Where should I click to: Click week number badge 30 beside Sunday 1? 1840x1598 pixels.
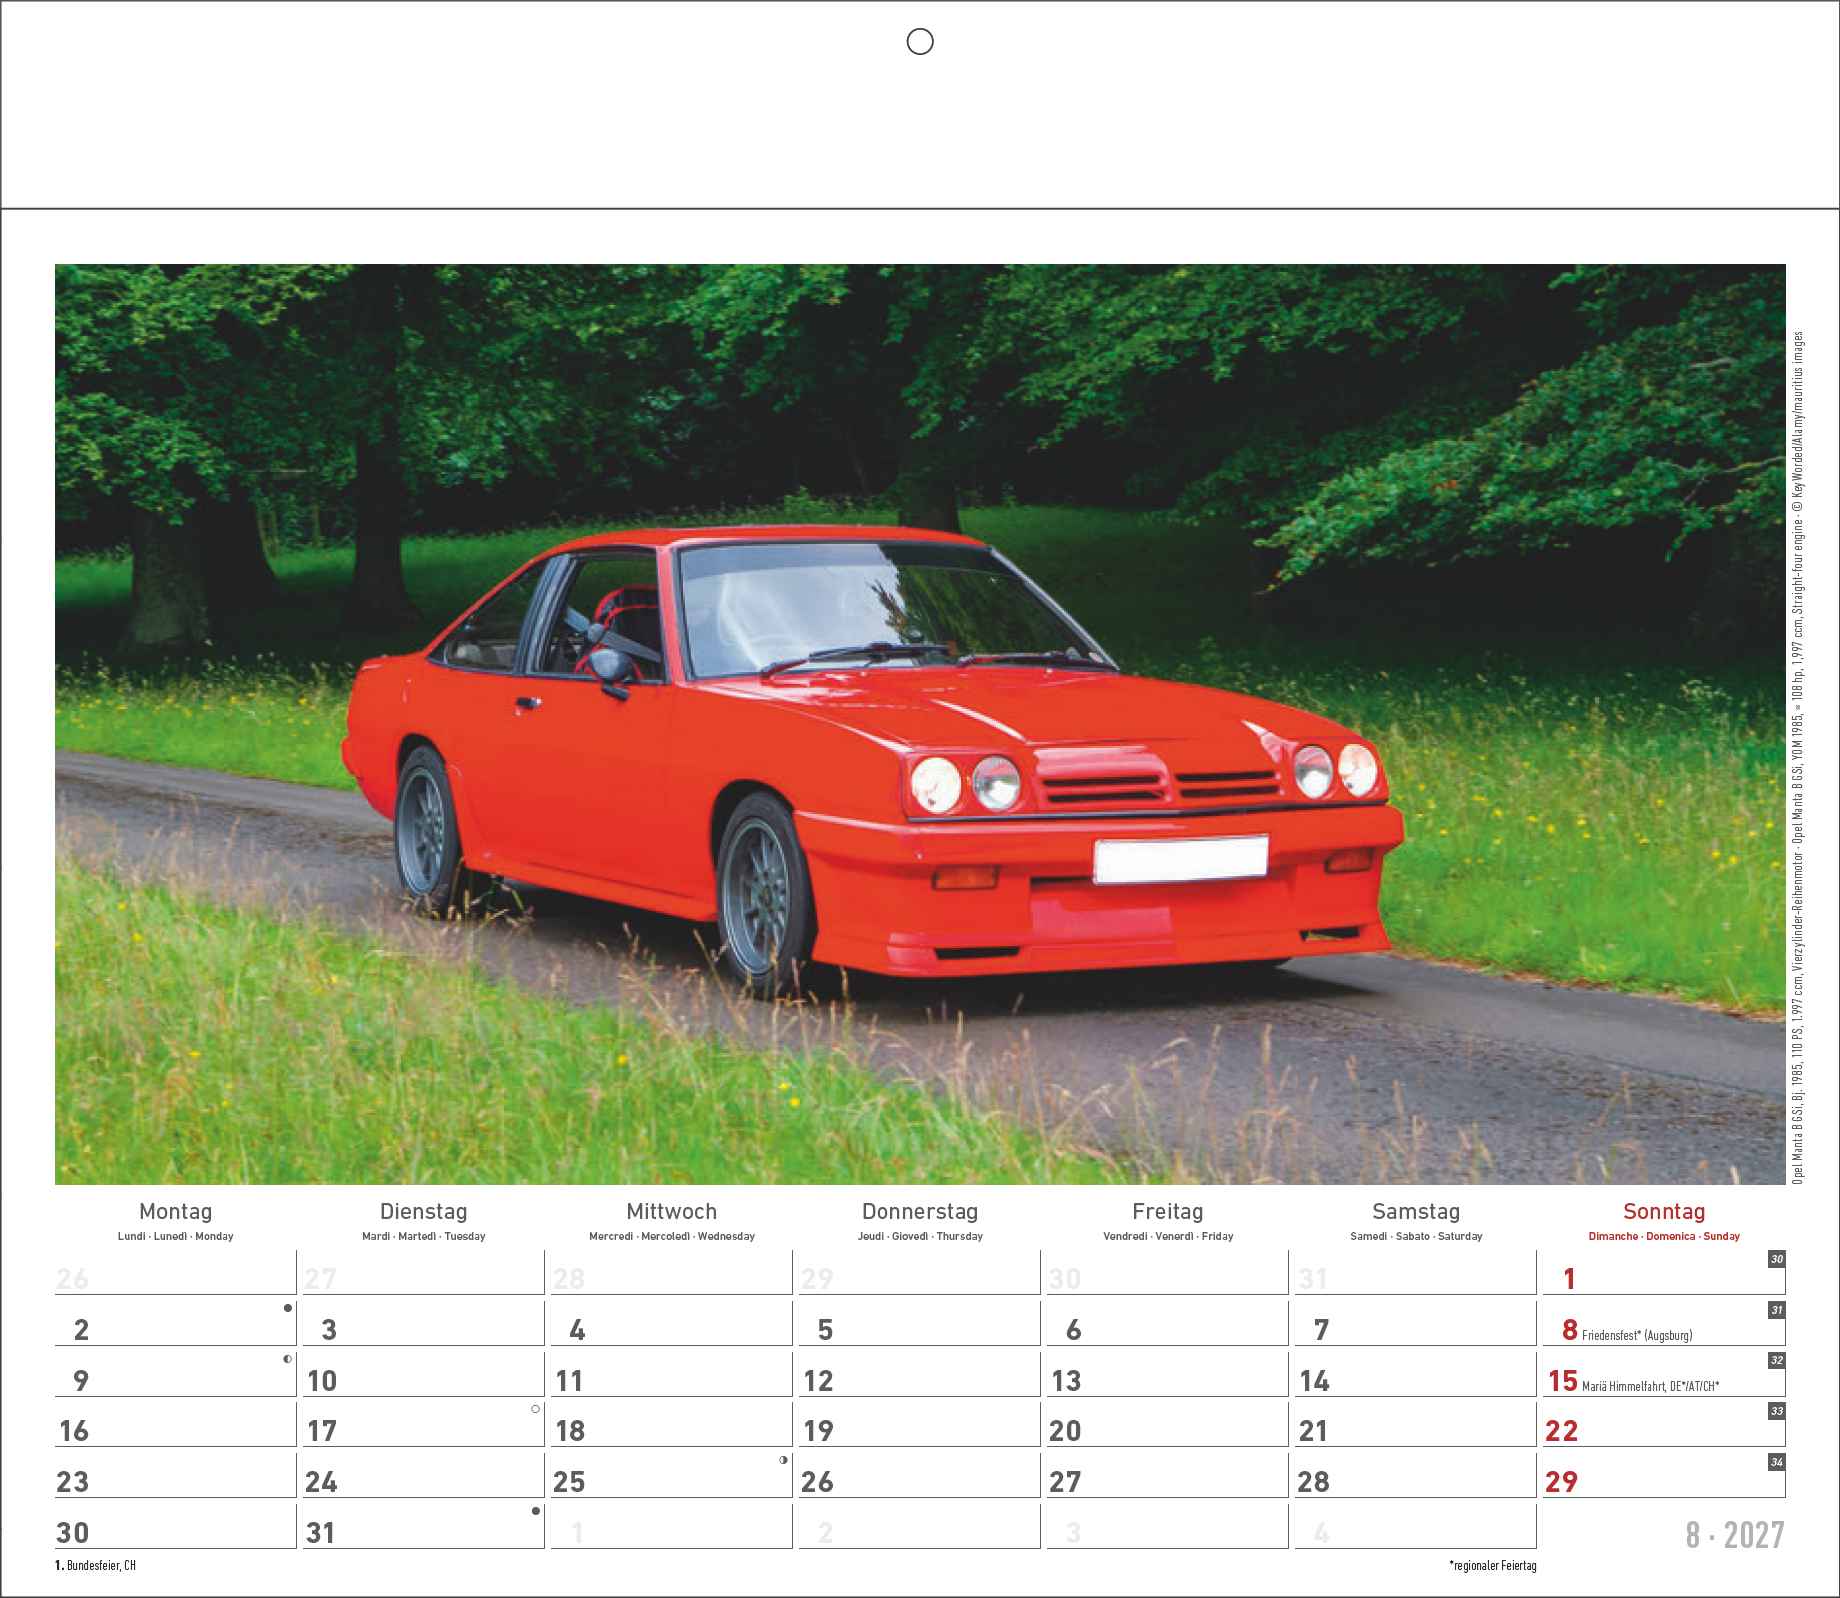point(1776,1259)
